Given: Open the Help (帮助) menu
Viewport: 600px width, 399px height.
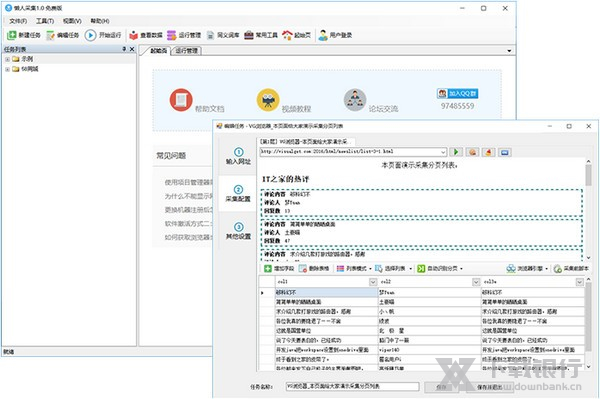Looking at the screenshot, I should [100, 21].
